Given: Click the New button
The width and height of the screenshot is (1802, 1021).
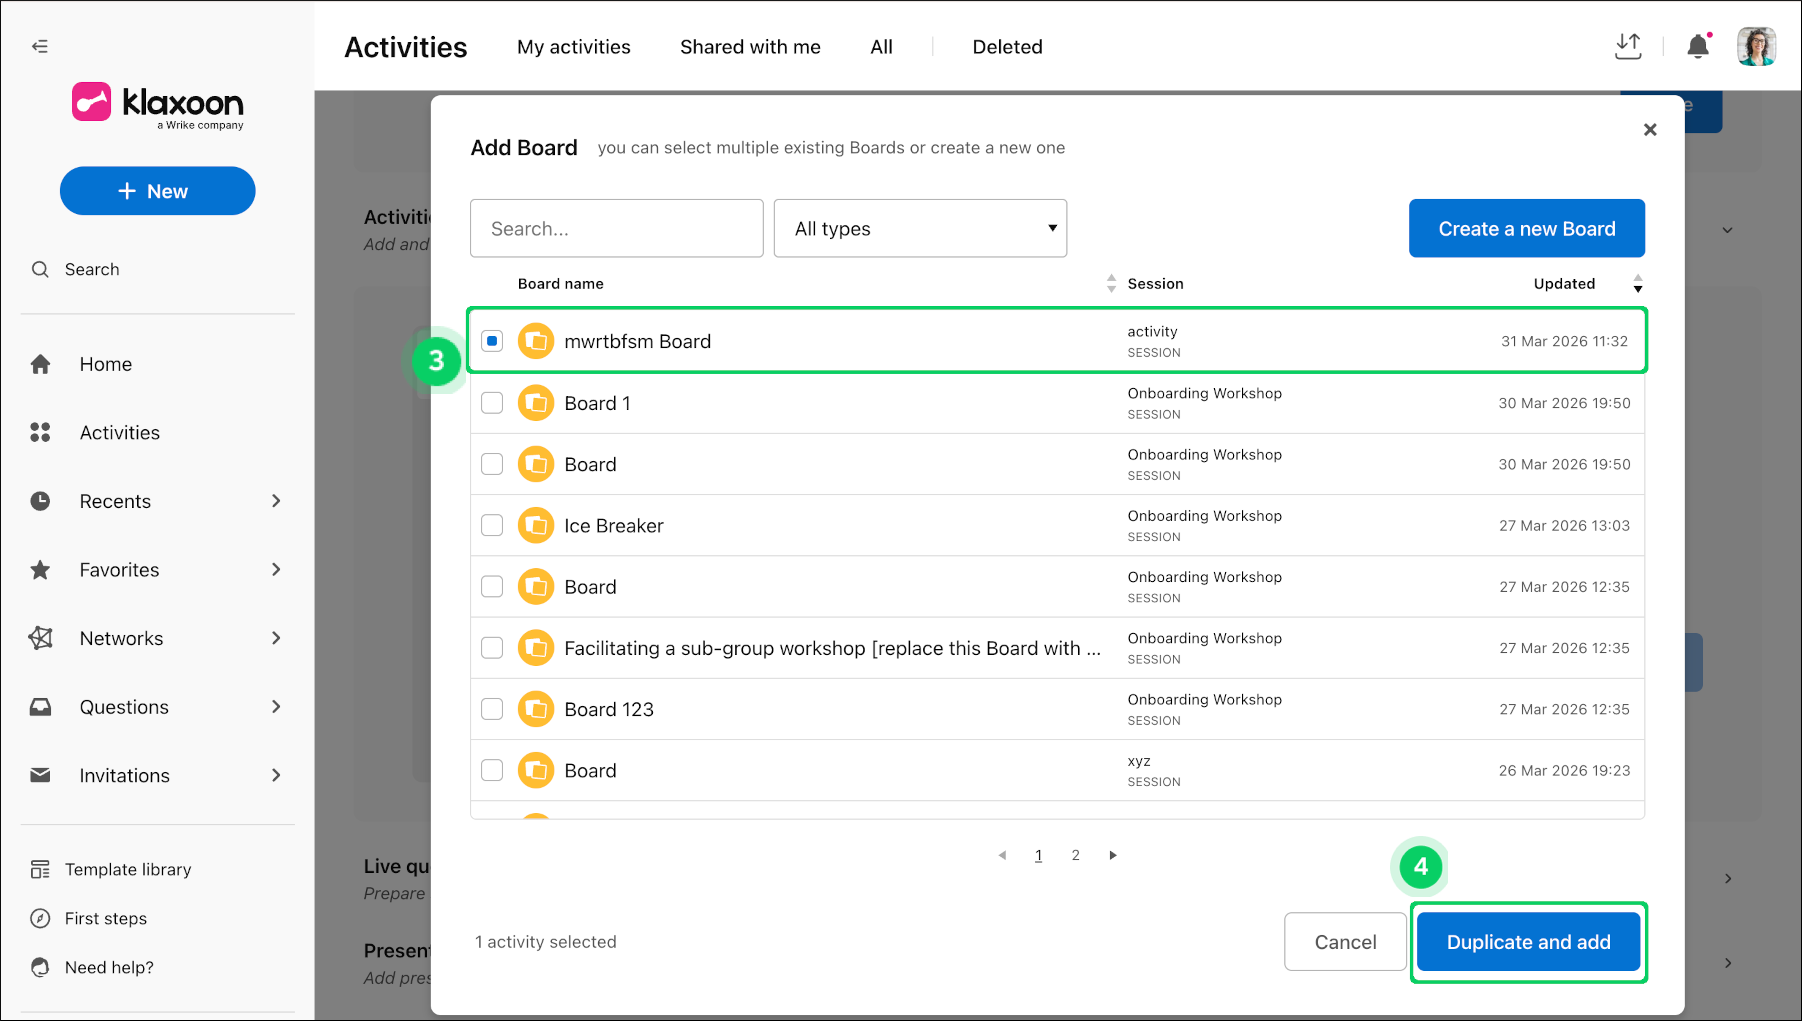Looking at the screenshot, I should click(x=158, y=191).
